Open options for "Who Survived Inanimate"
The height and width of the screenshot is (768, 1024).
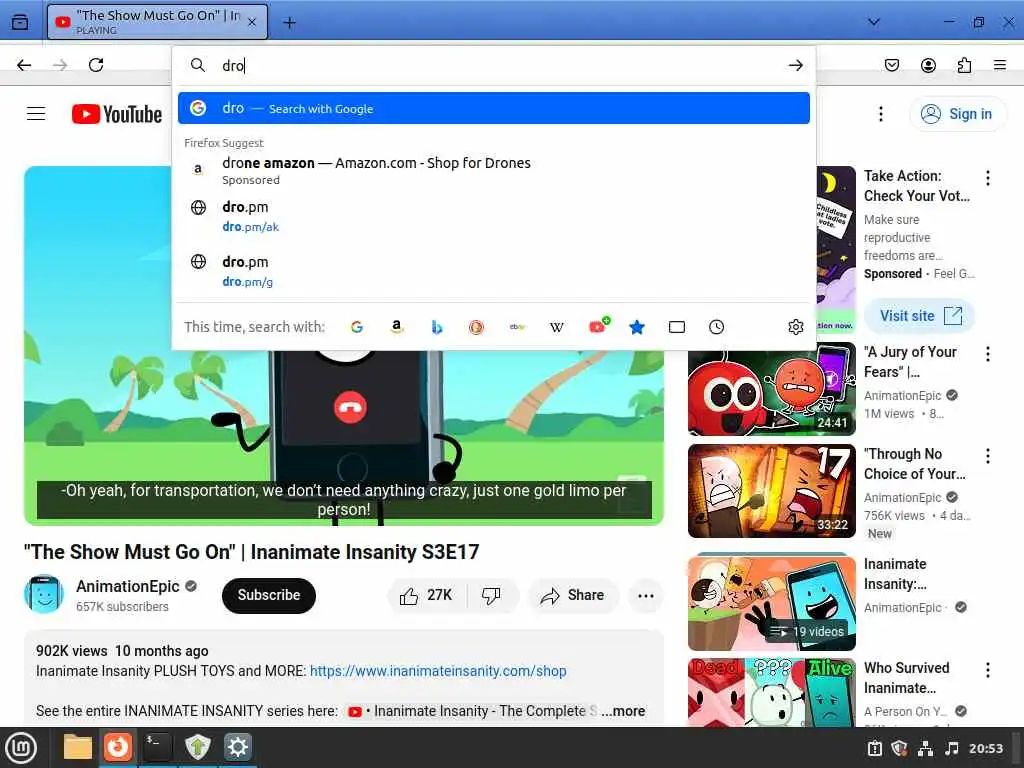pyautogui.click(x=987, y=670)
